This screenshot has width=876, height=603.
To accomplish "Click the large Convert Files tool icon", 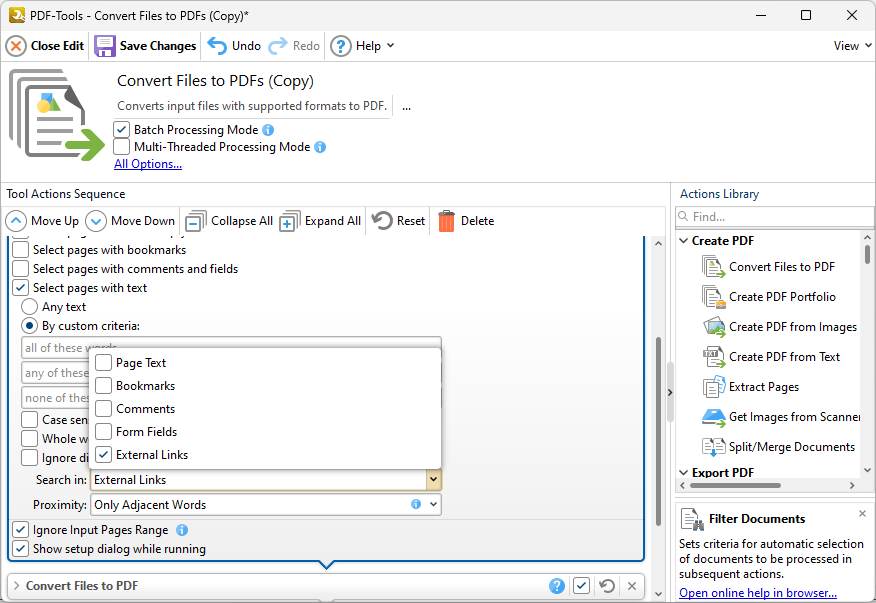I will 56,115.
